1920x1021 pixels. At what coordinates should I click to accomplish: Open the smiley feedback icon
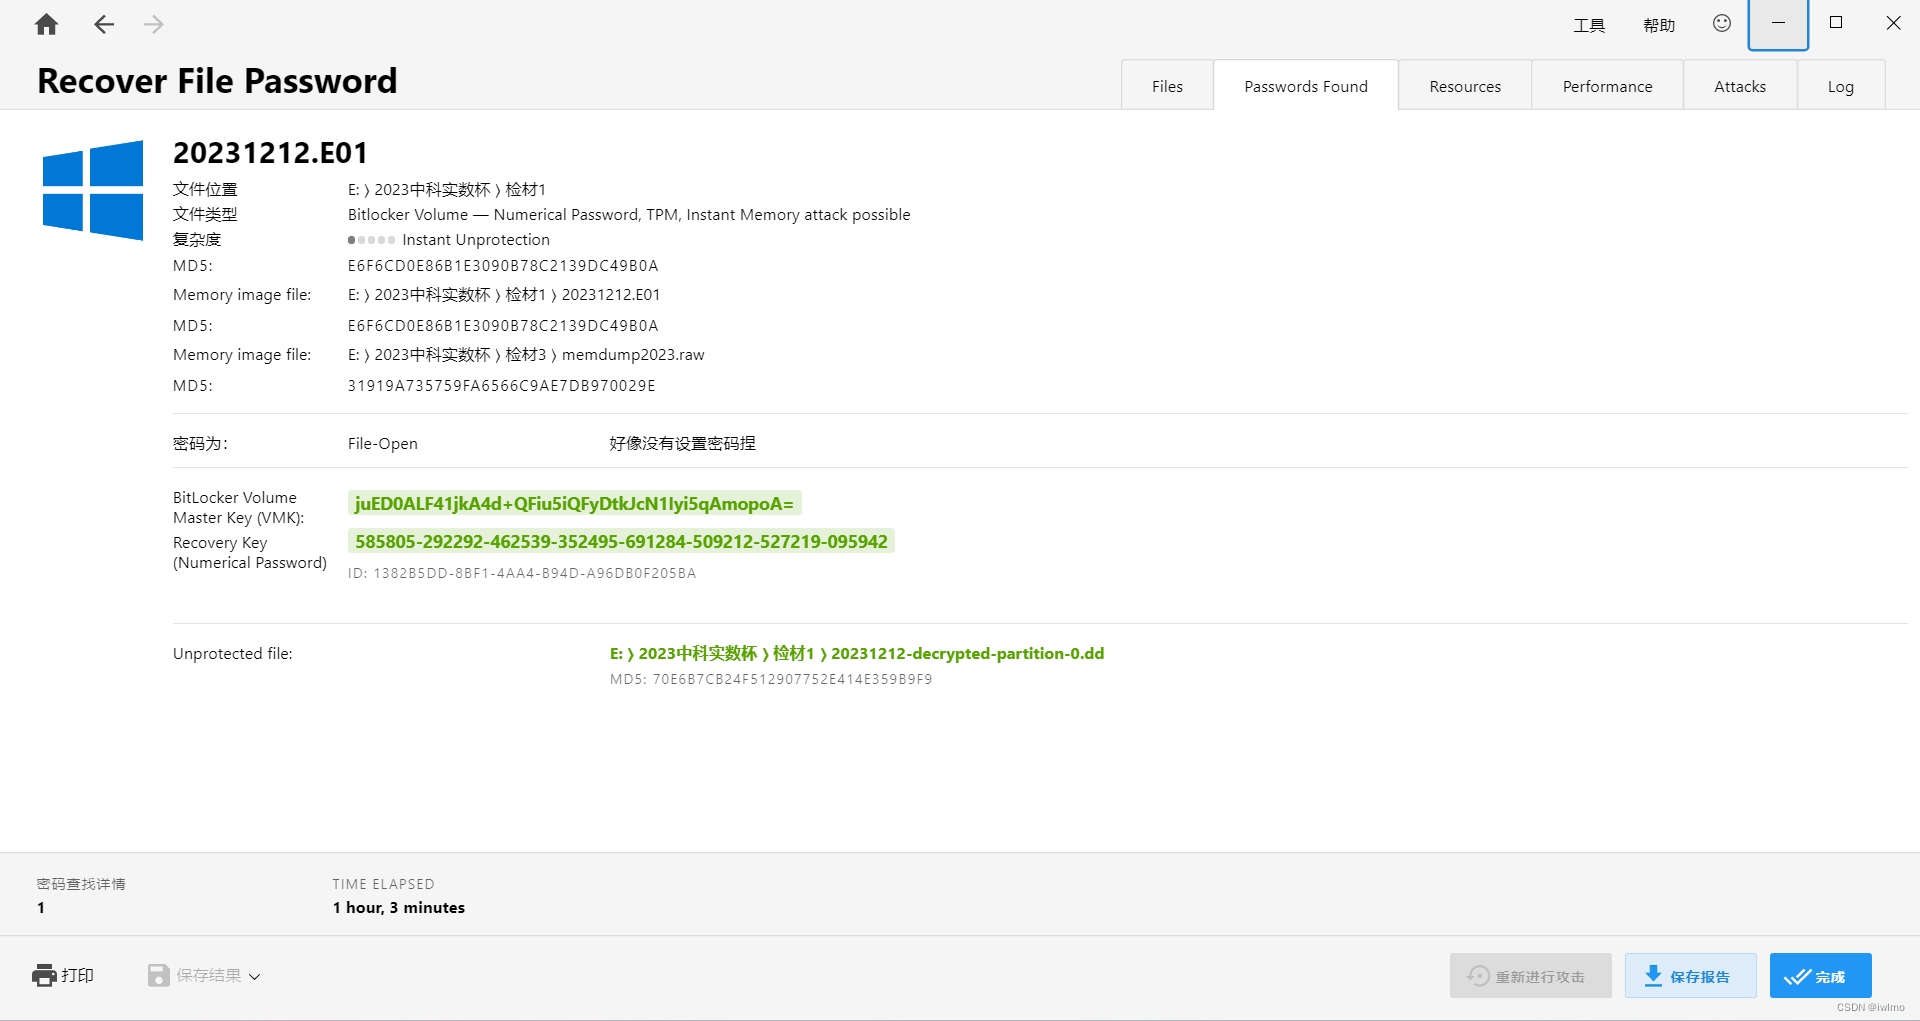coord(1721,23)
